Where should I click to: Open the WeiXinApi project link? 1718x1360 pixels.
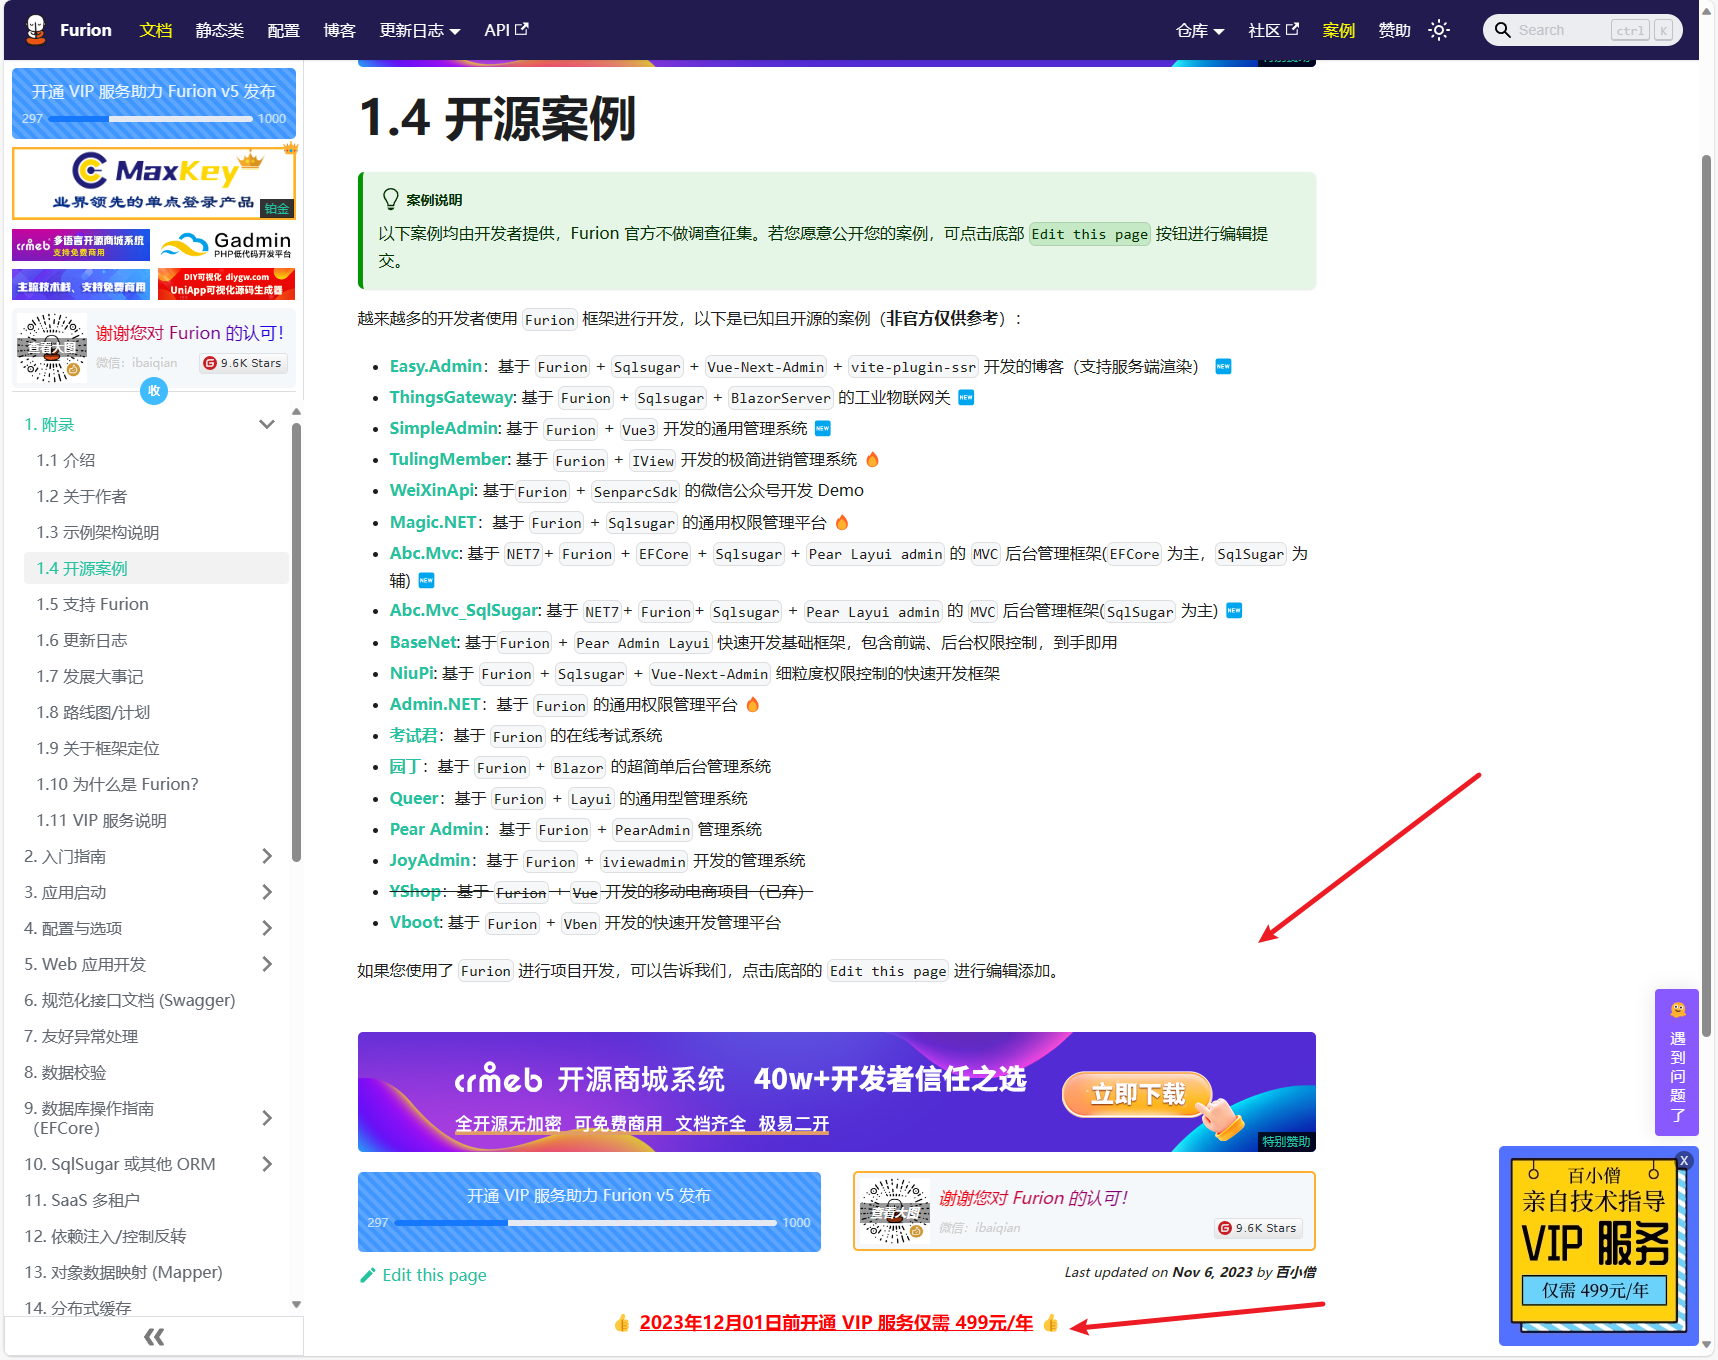[432, 490]
